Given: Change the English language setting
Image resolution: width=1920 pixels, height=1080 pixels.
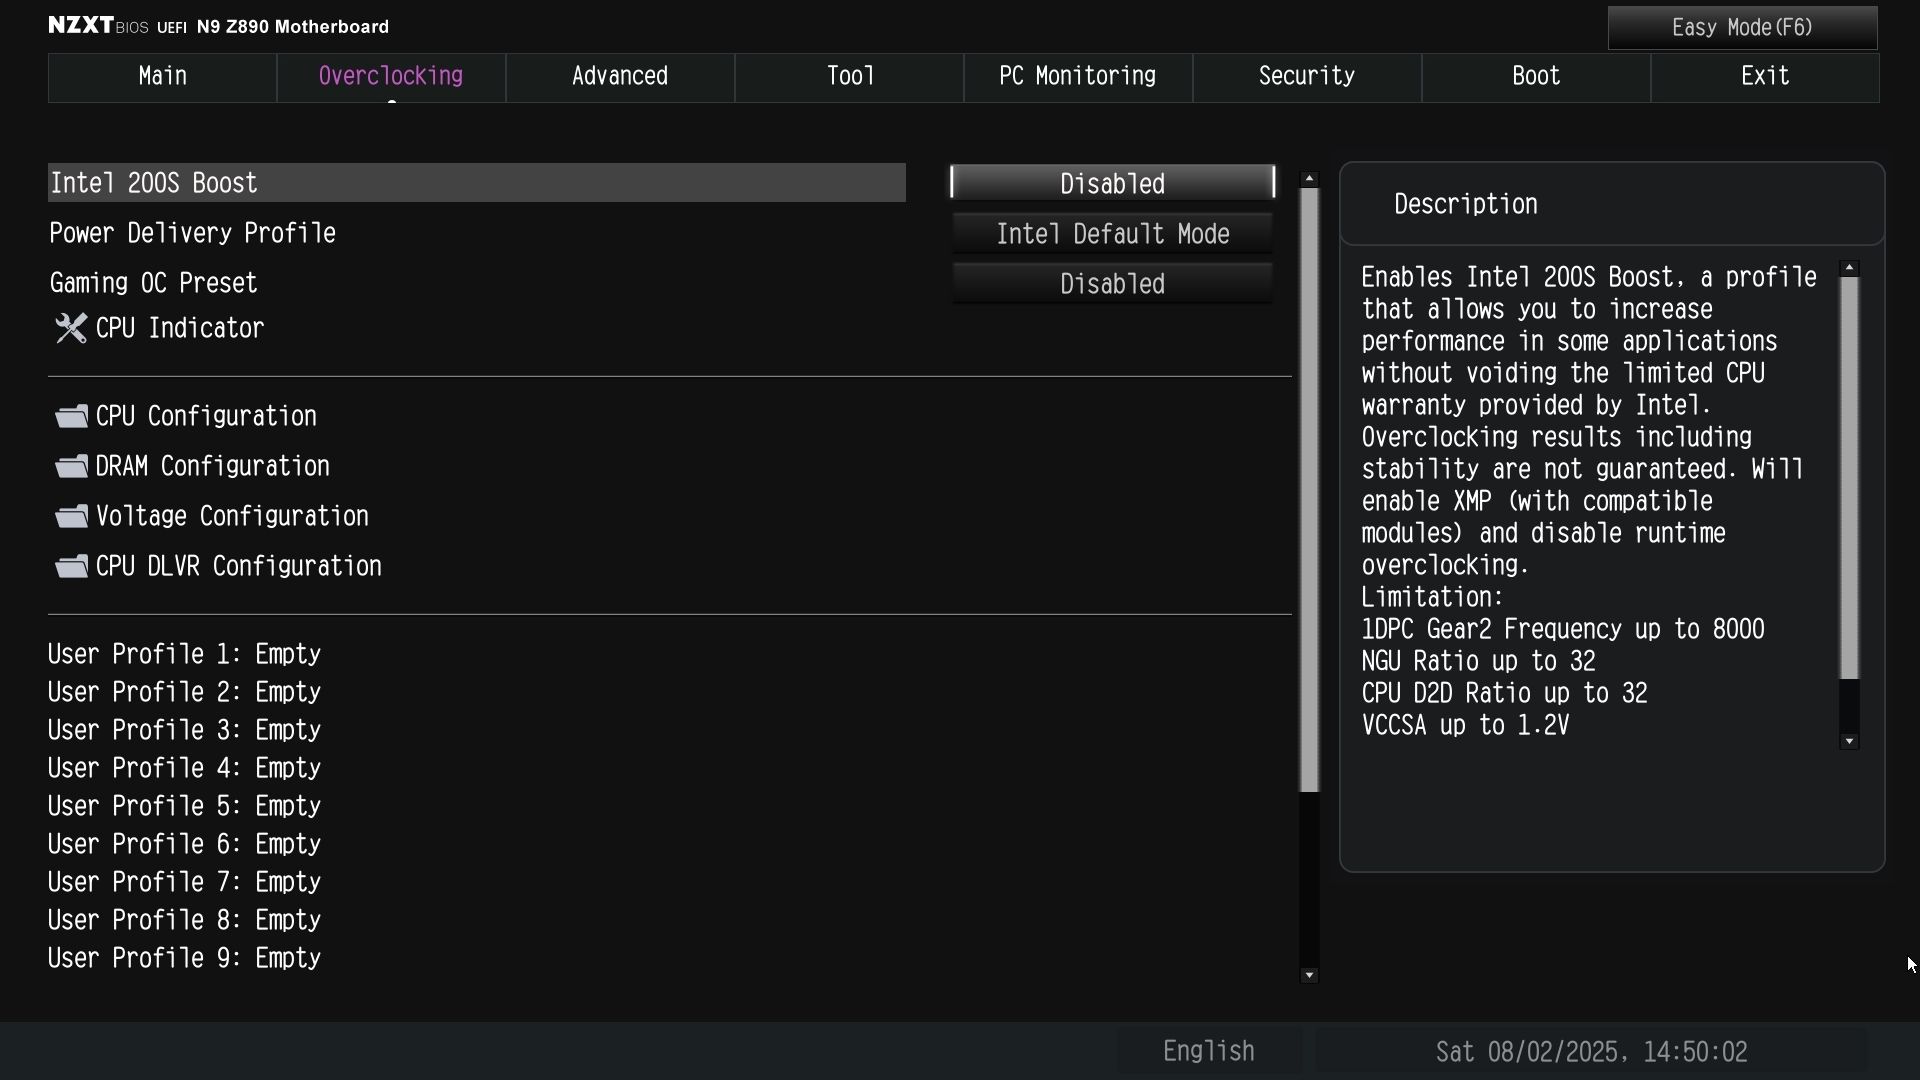Looking at the screenshot, I should [x=1209, y=1051].
